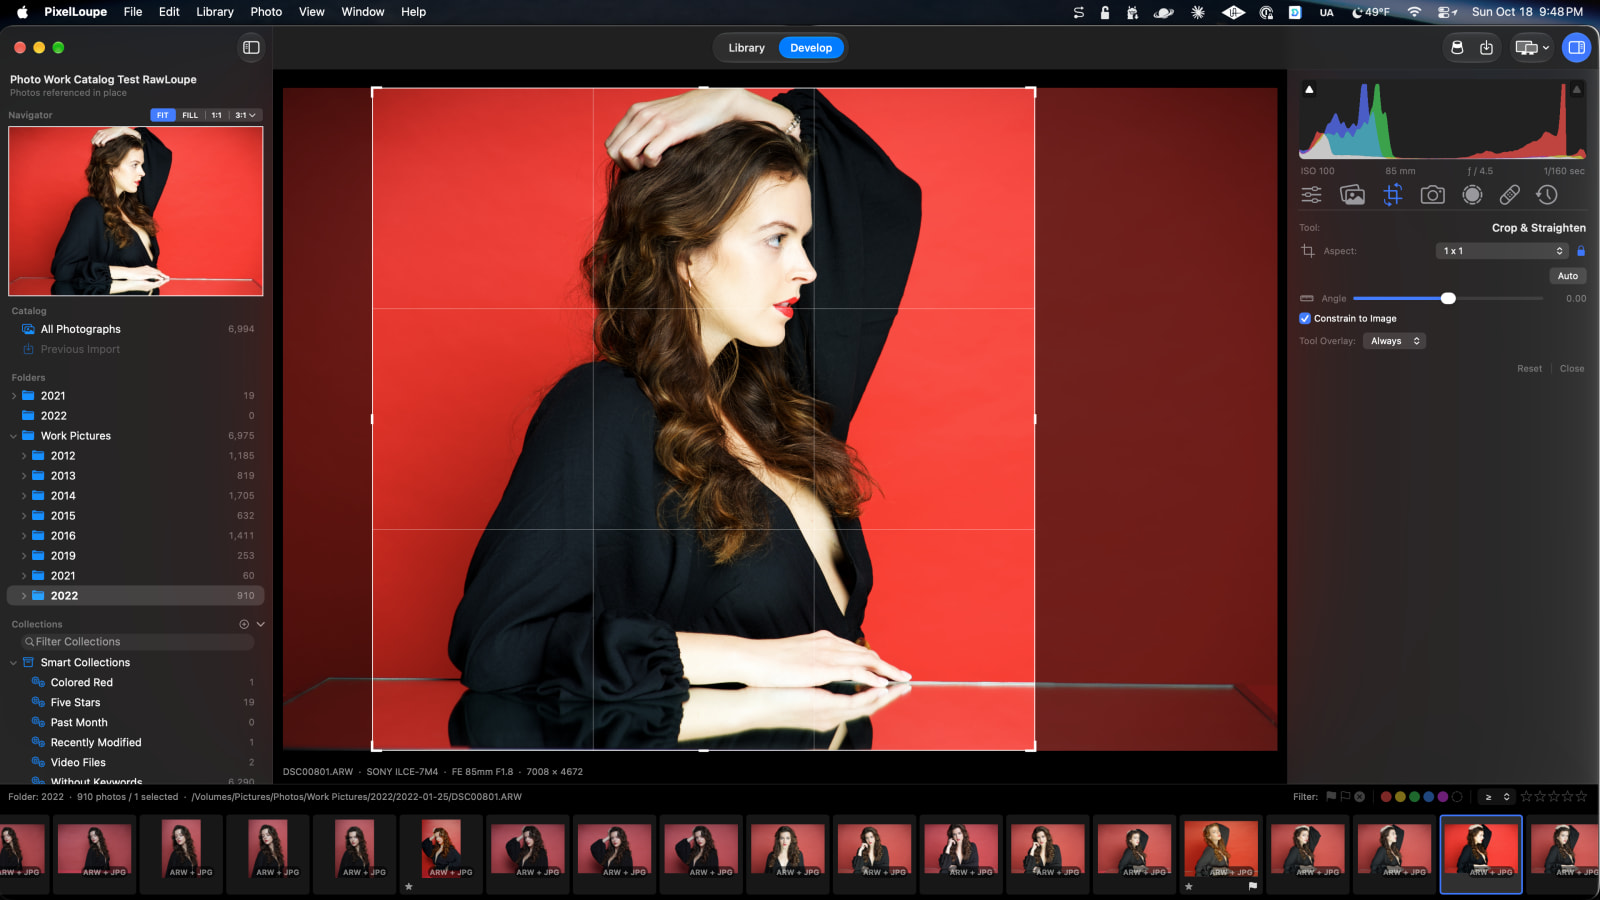The height and width of the screenshot is (900, 1600).
Task: Open the Library menu in menu bar
Action: tap(214, 12)
